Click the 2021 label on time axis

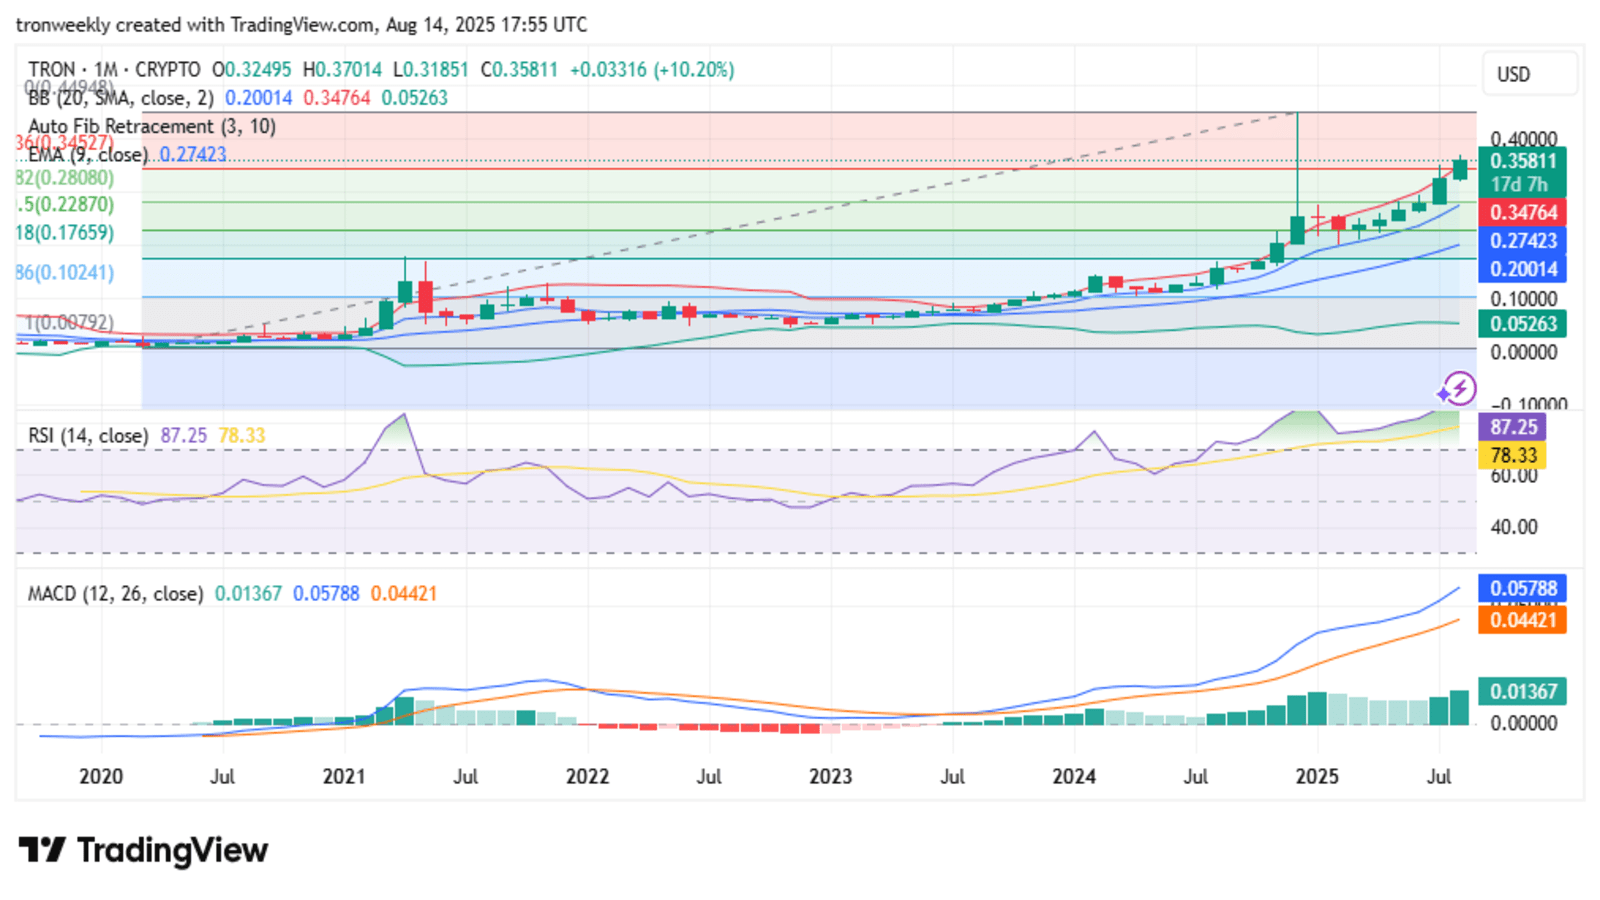(344, 777)
